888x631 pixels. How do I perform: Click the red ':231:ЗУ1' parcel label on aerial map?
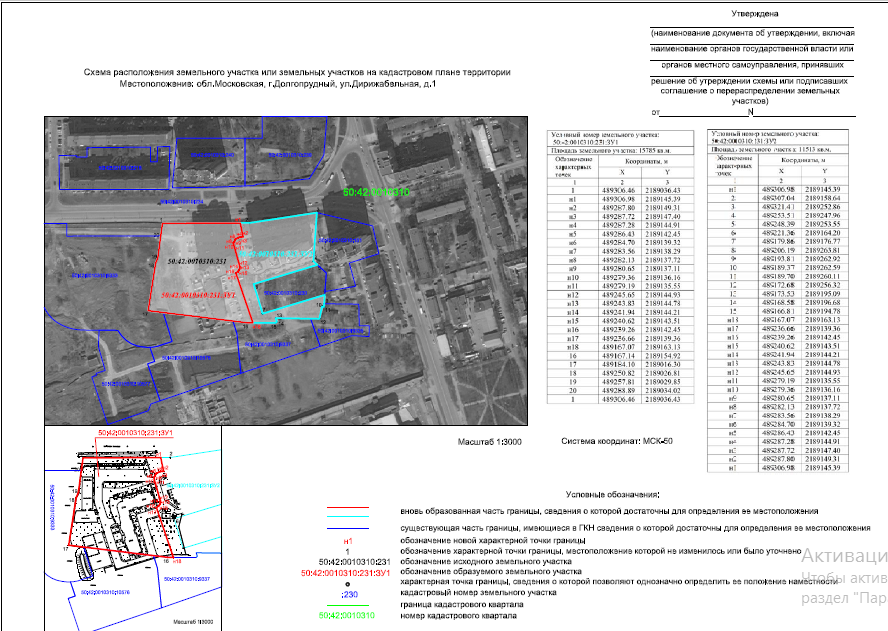pos(198,296)
